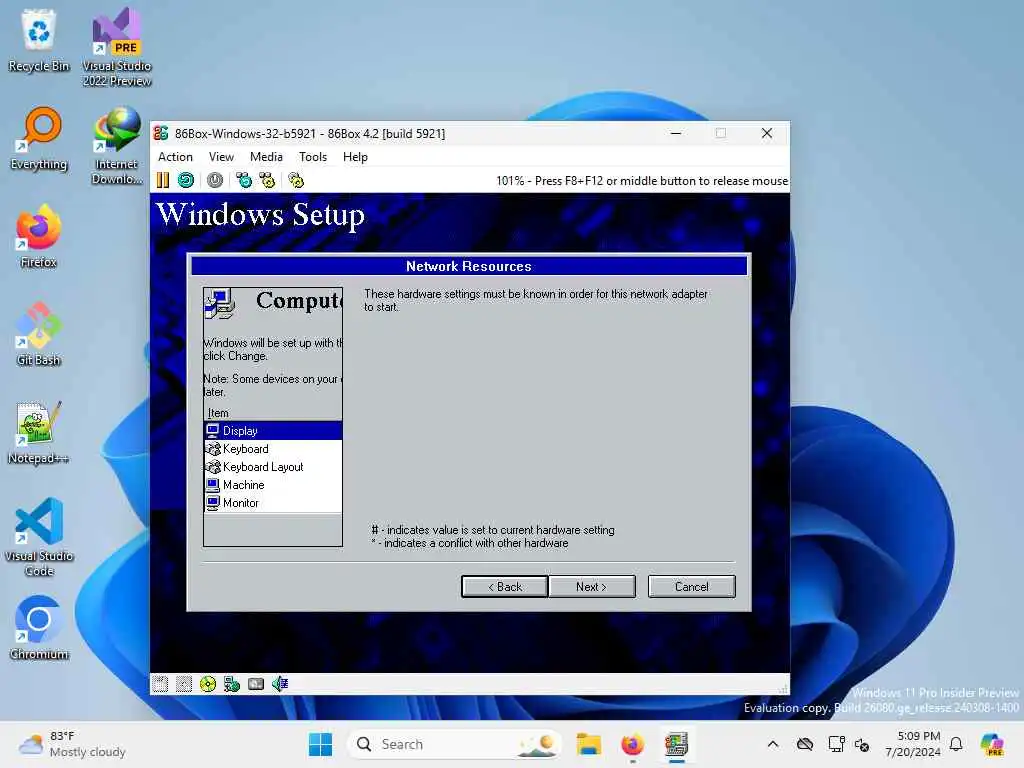The width and height of the screenshot is (1024, 768).
Task: Click Next in Network Resources dialog
Action: pos(592,586)
